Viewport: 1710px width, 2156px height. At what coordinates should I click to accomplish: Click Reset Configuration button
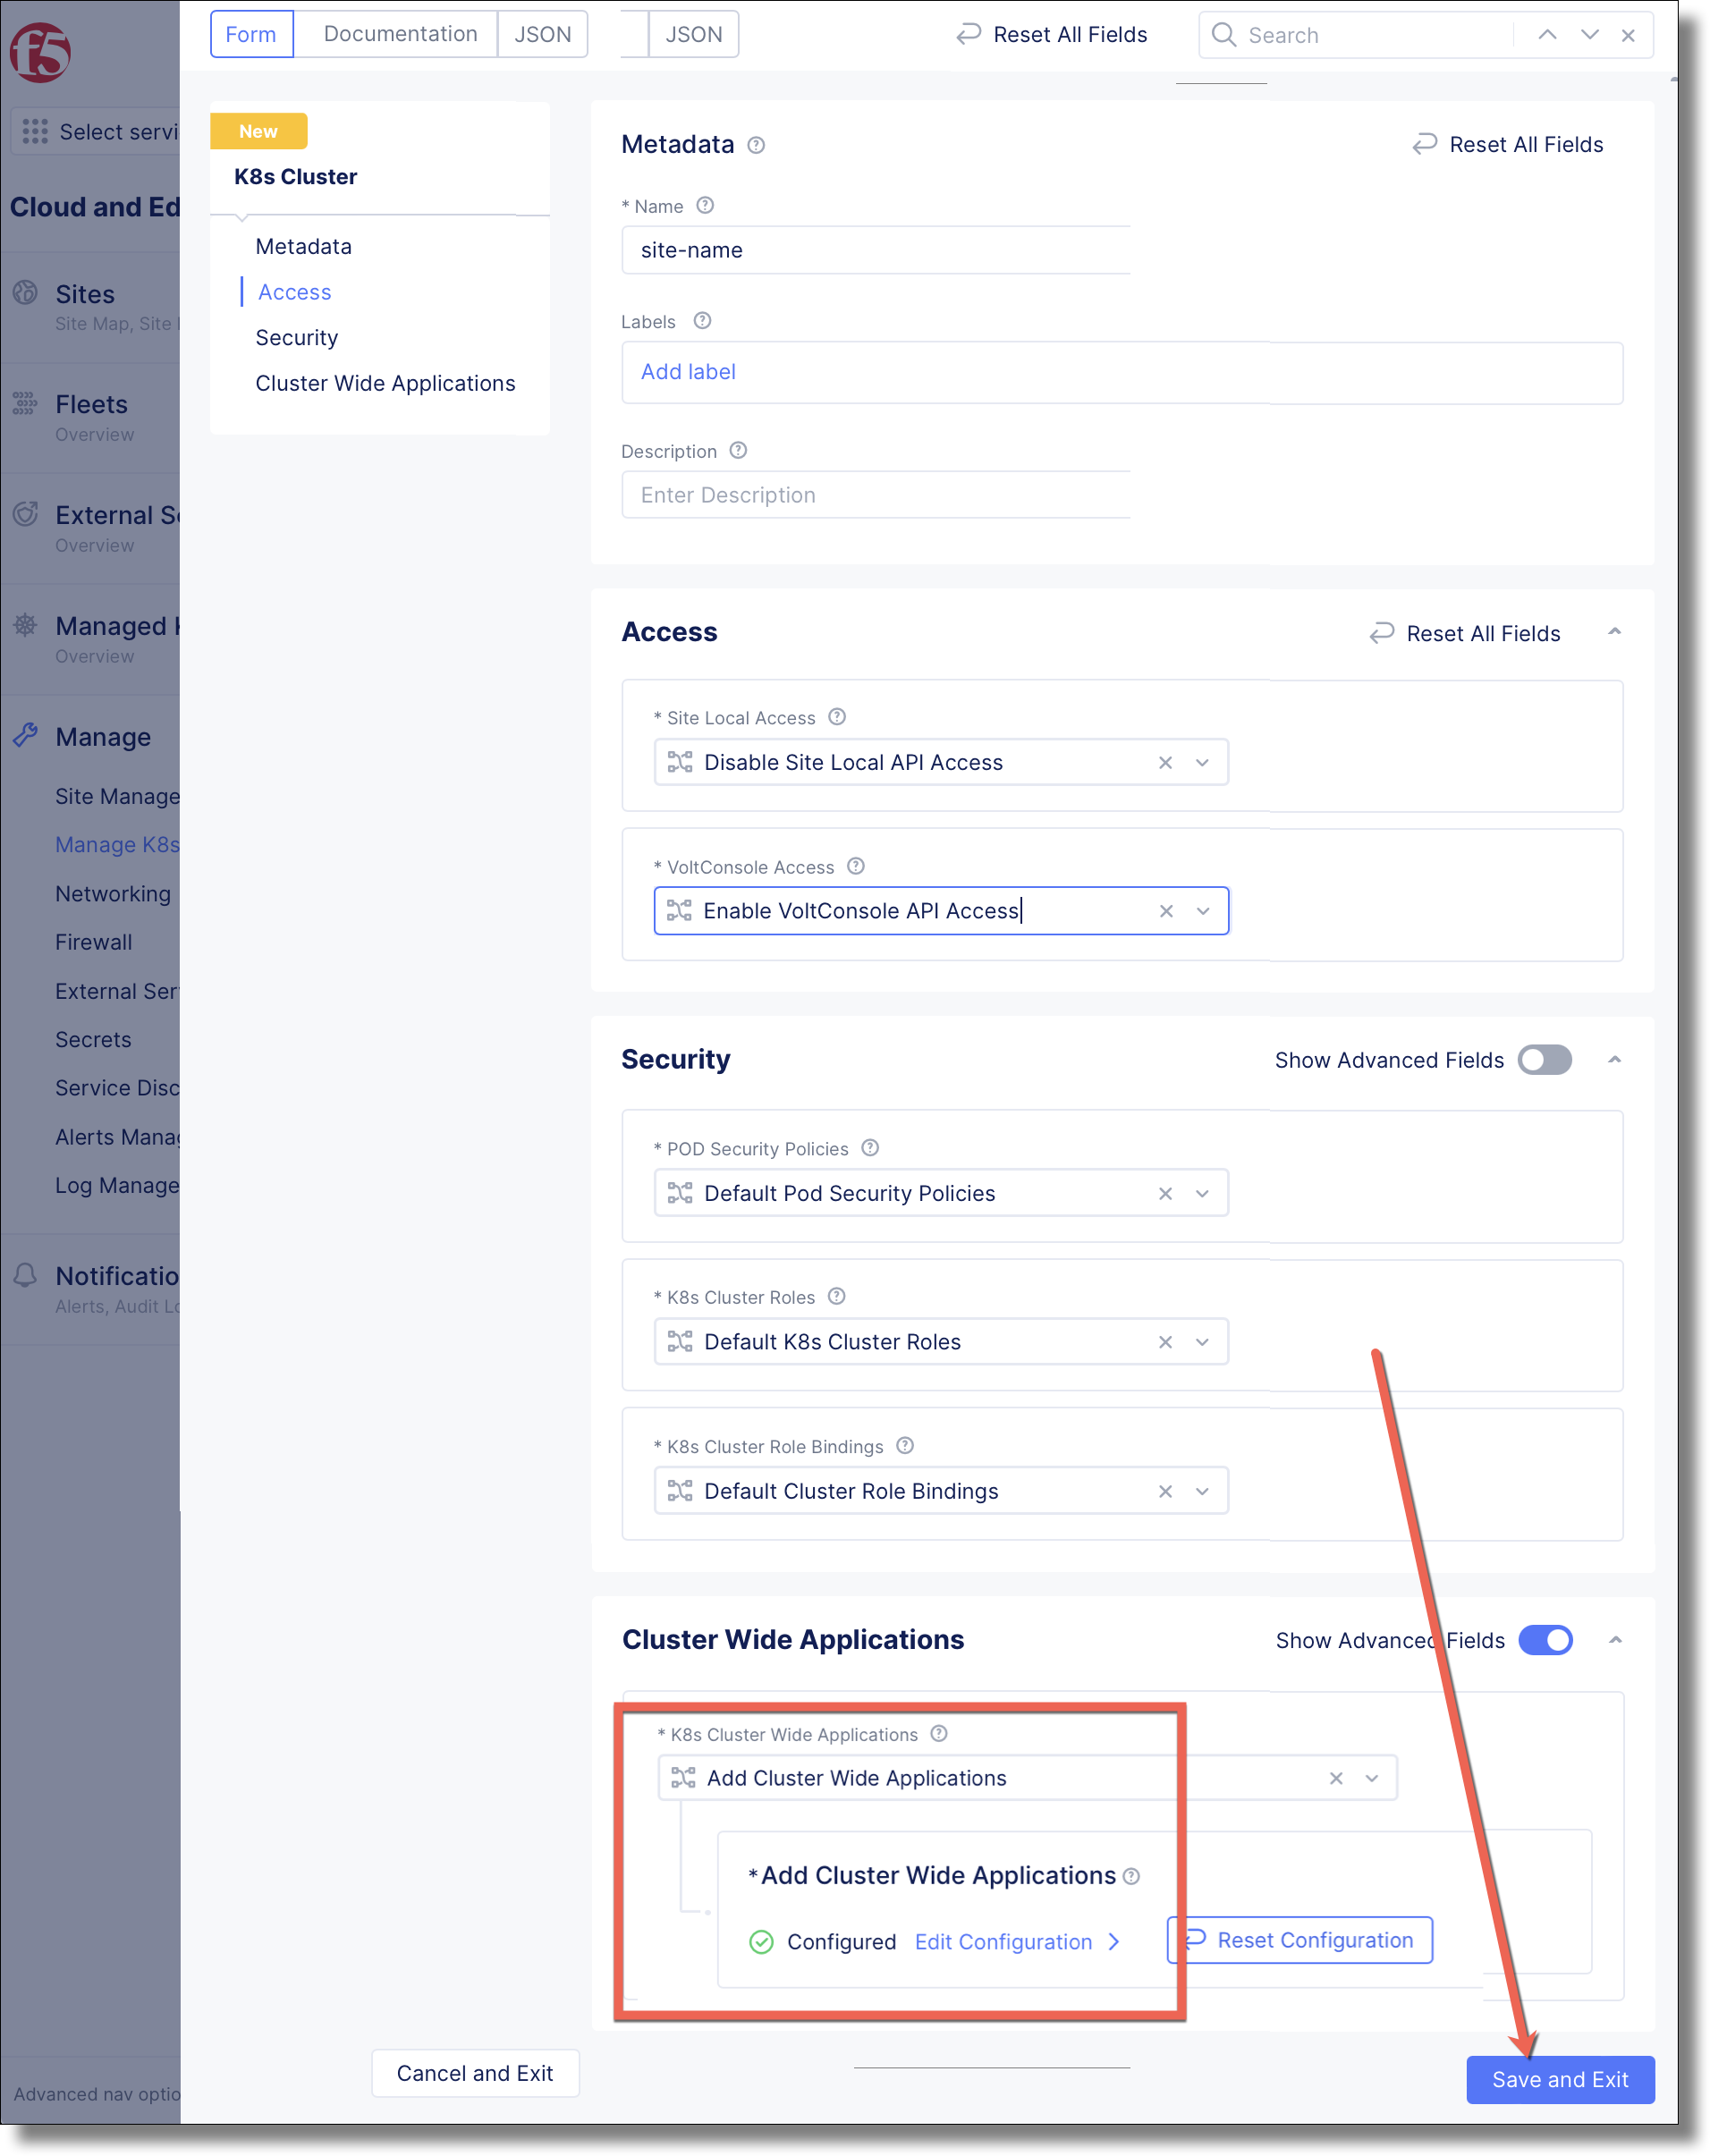coord(1300,1941)
